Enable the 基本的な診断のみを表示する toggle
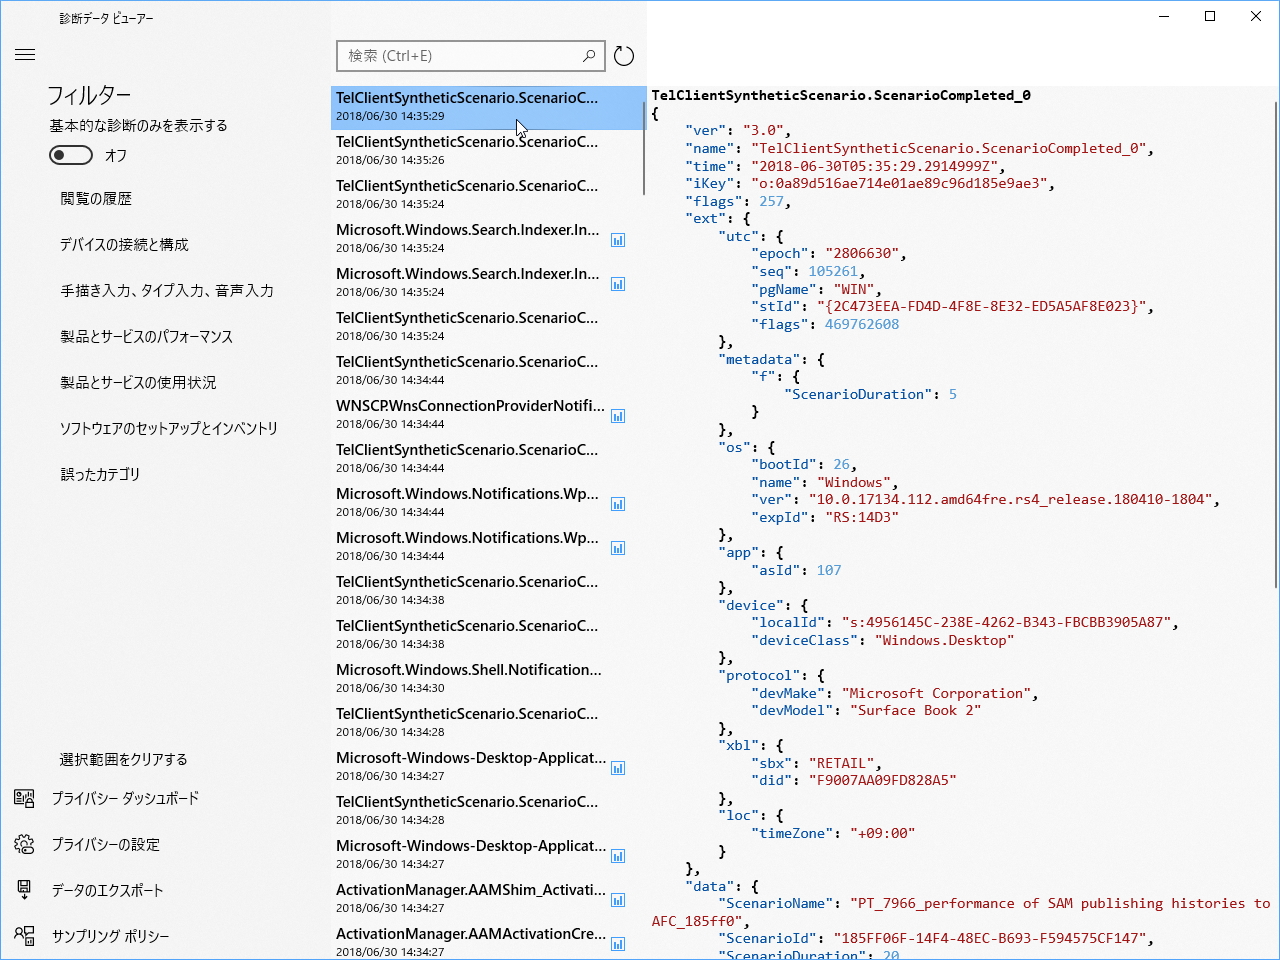The image size is (1280, 960). [70, 155]
